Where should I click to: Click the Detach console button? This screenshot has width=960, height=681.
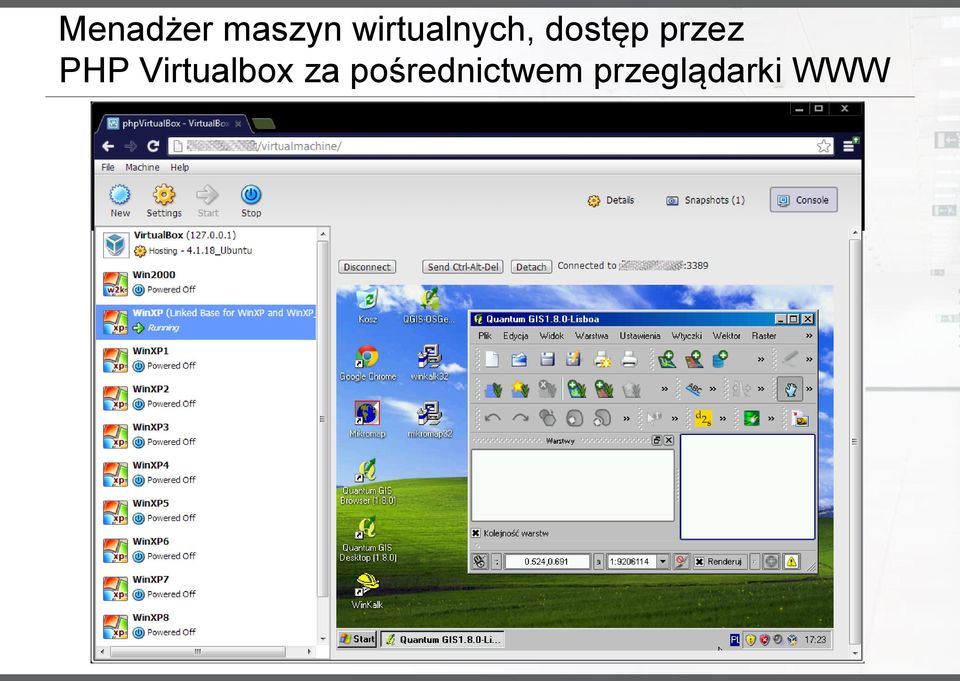coord(531,267)
